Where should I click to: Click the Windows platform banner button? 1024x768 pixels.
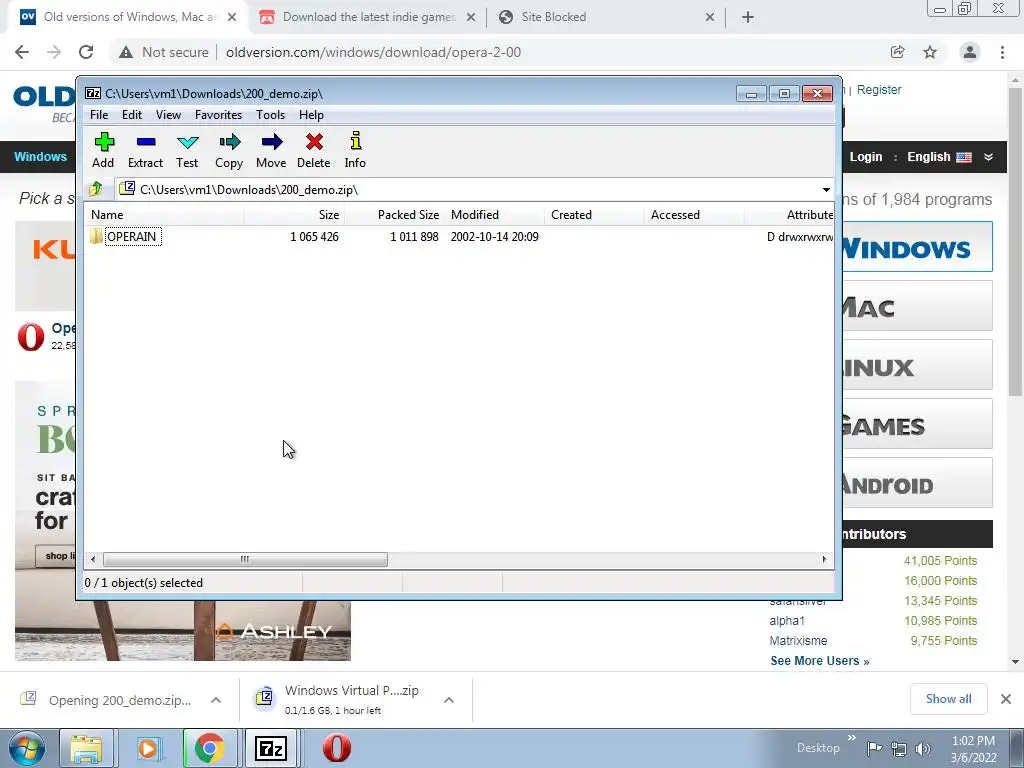coord(917,247)
